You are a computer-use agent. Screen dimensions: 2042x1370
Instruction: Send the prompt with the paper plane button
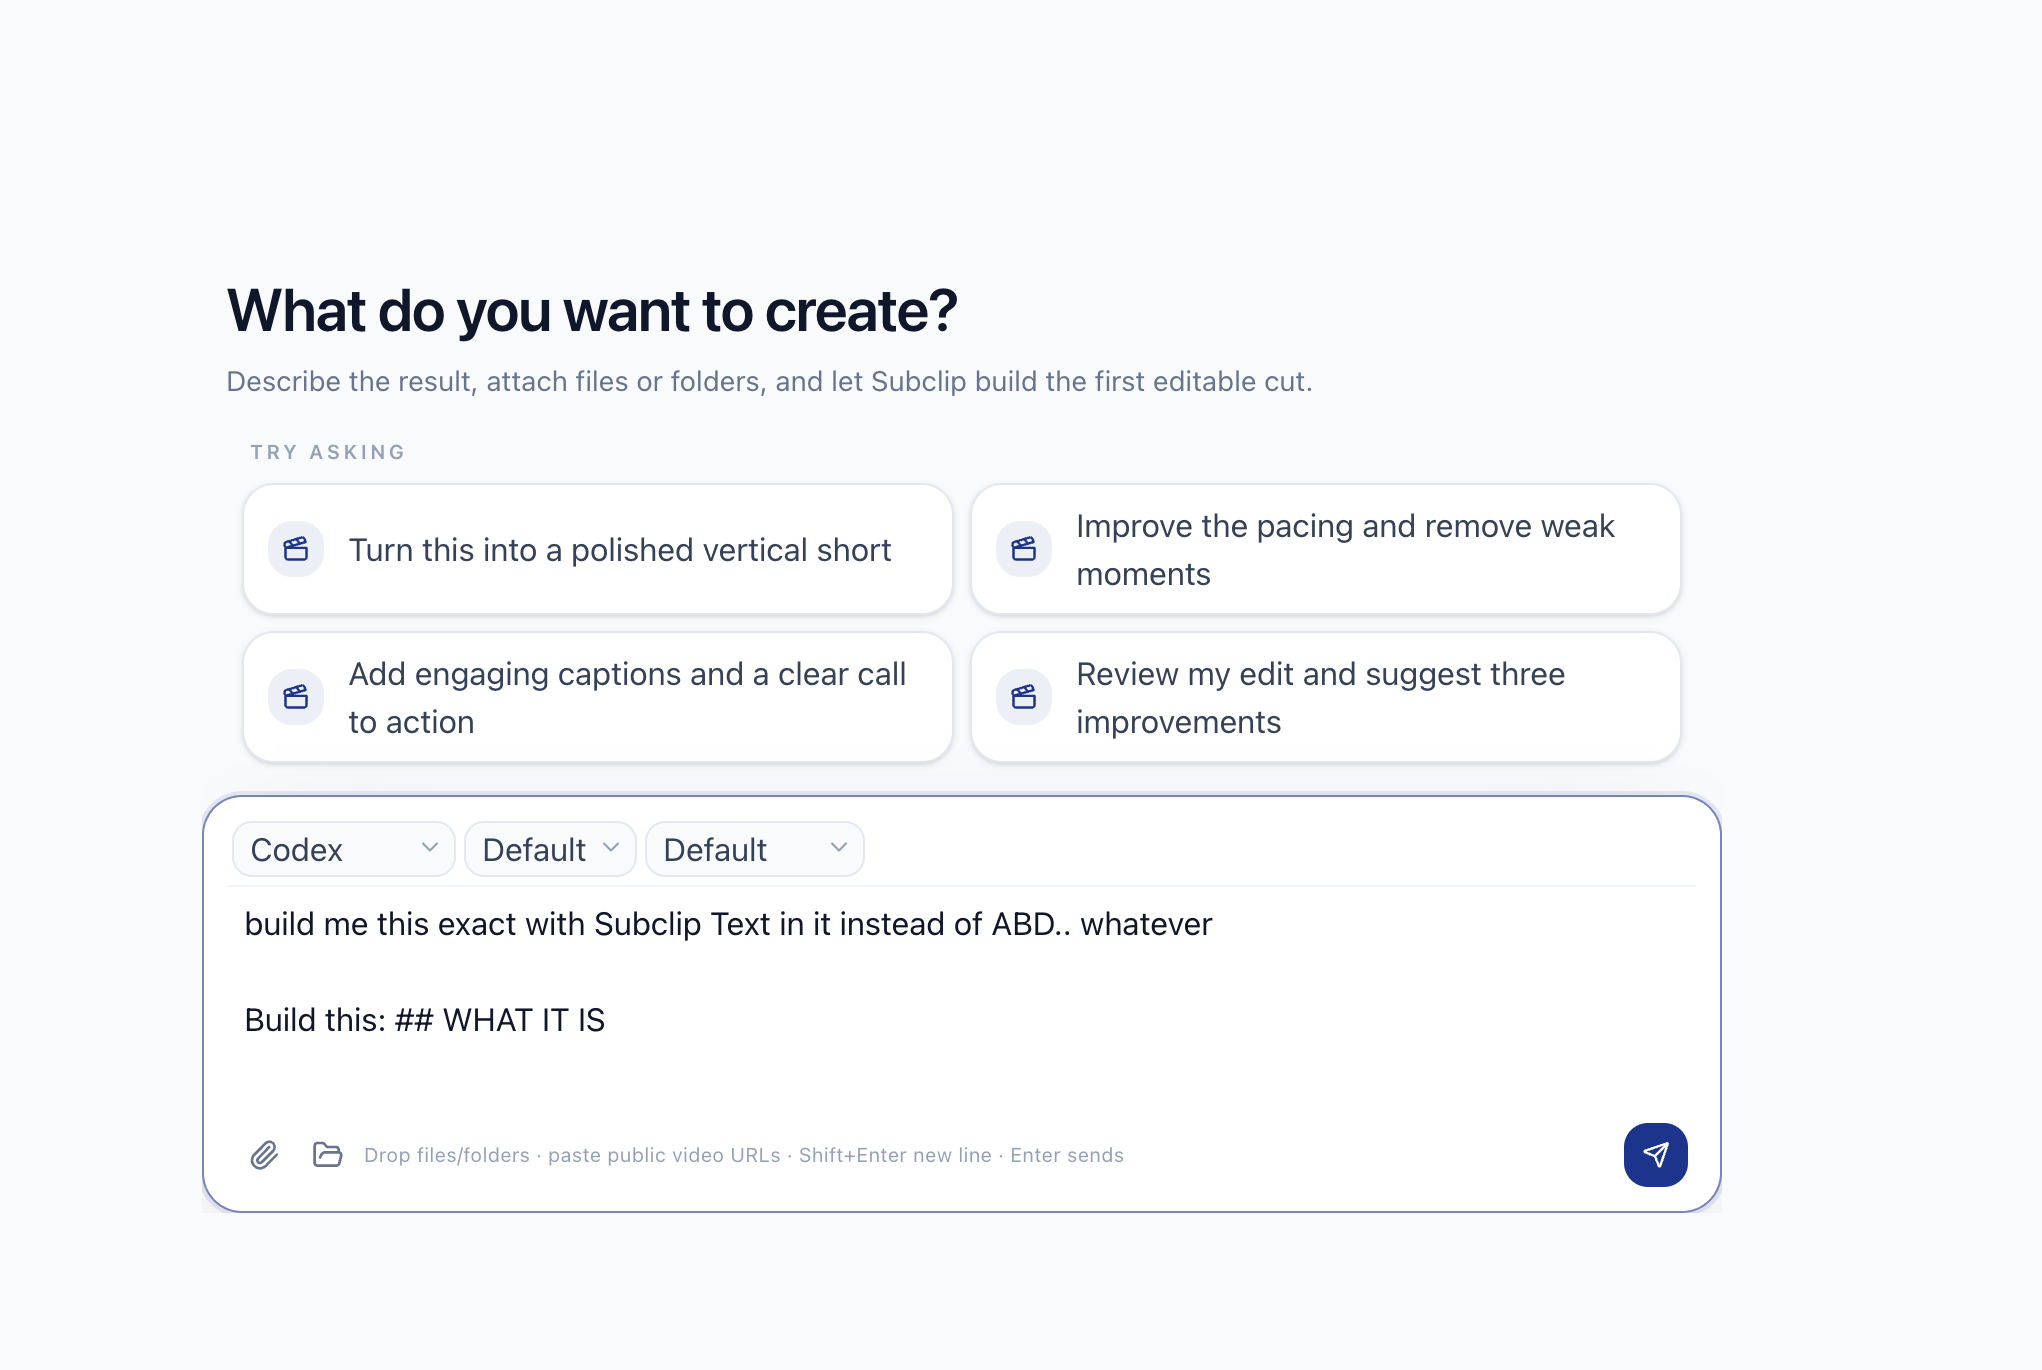[1655, 1155]
